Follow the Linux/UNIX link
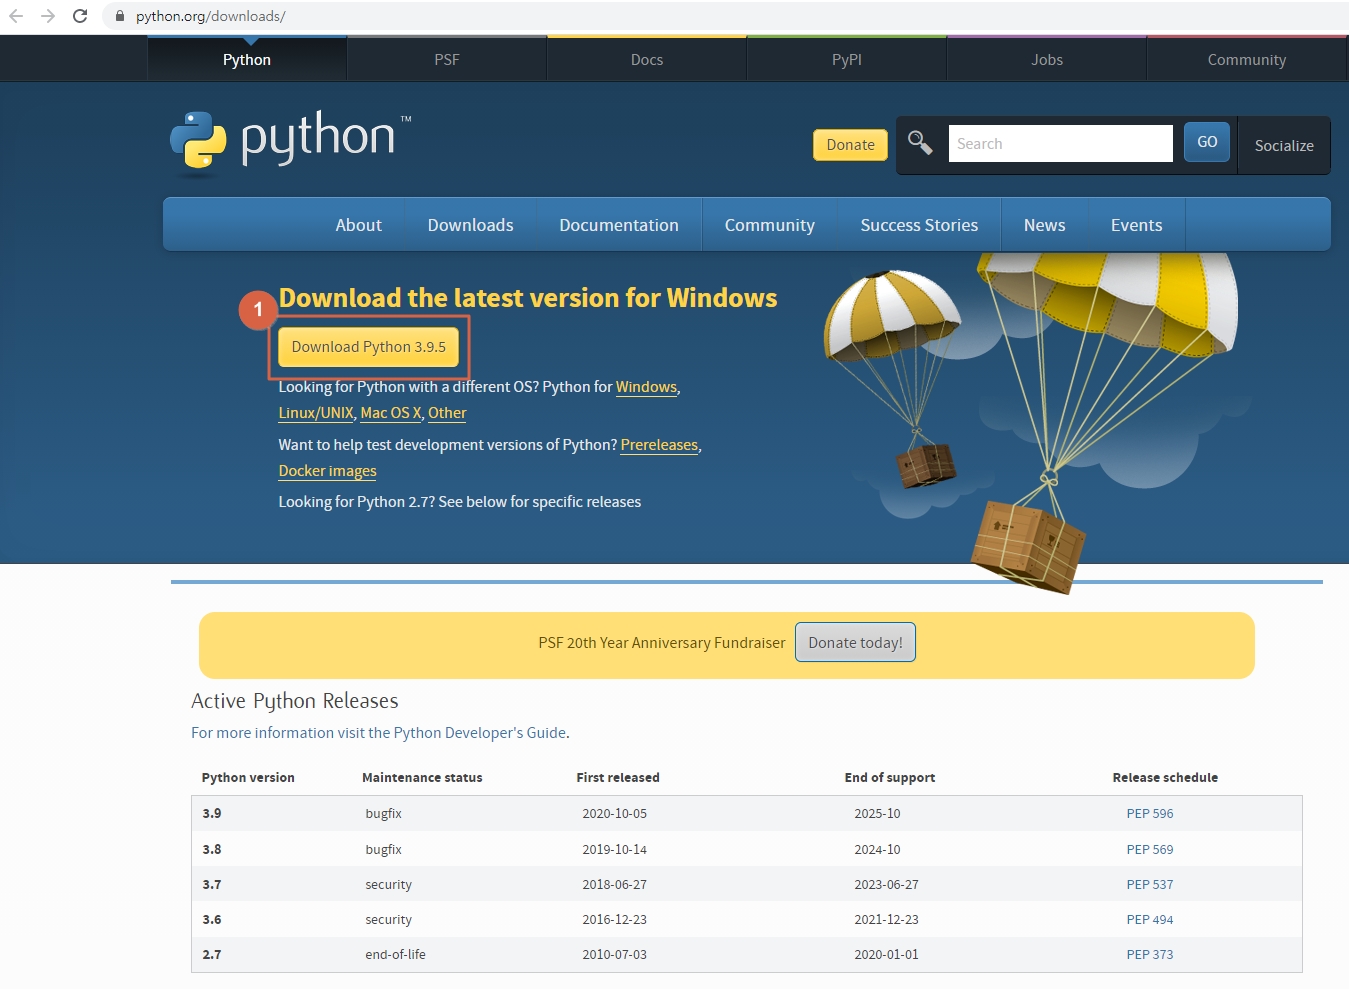Image resolution: width=1349 pixels, height=989 pixels. coord(316,413)
